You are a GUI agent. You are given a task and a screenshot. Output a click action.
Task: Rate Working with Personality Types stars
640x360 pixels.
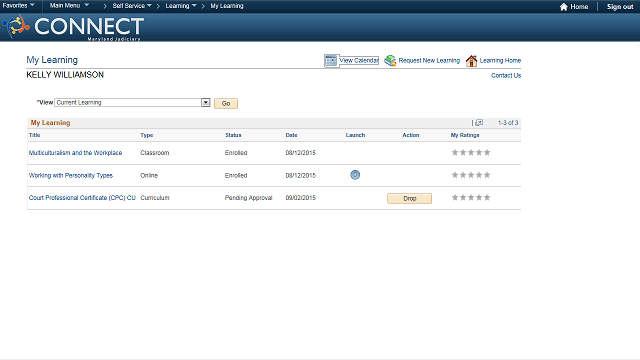click(471, 175)
